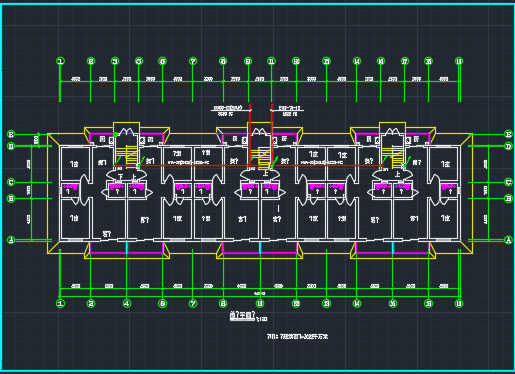Click the note text line under the title
Viewport: 515px width, 374px height.
tap(298, 336)
